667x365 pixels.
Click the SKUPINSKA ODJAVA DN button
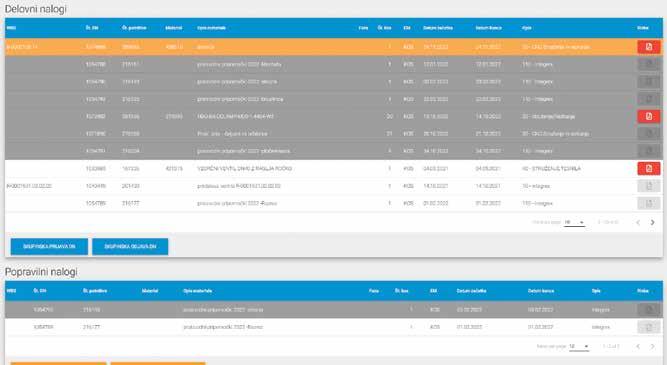tap(130, 247)
